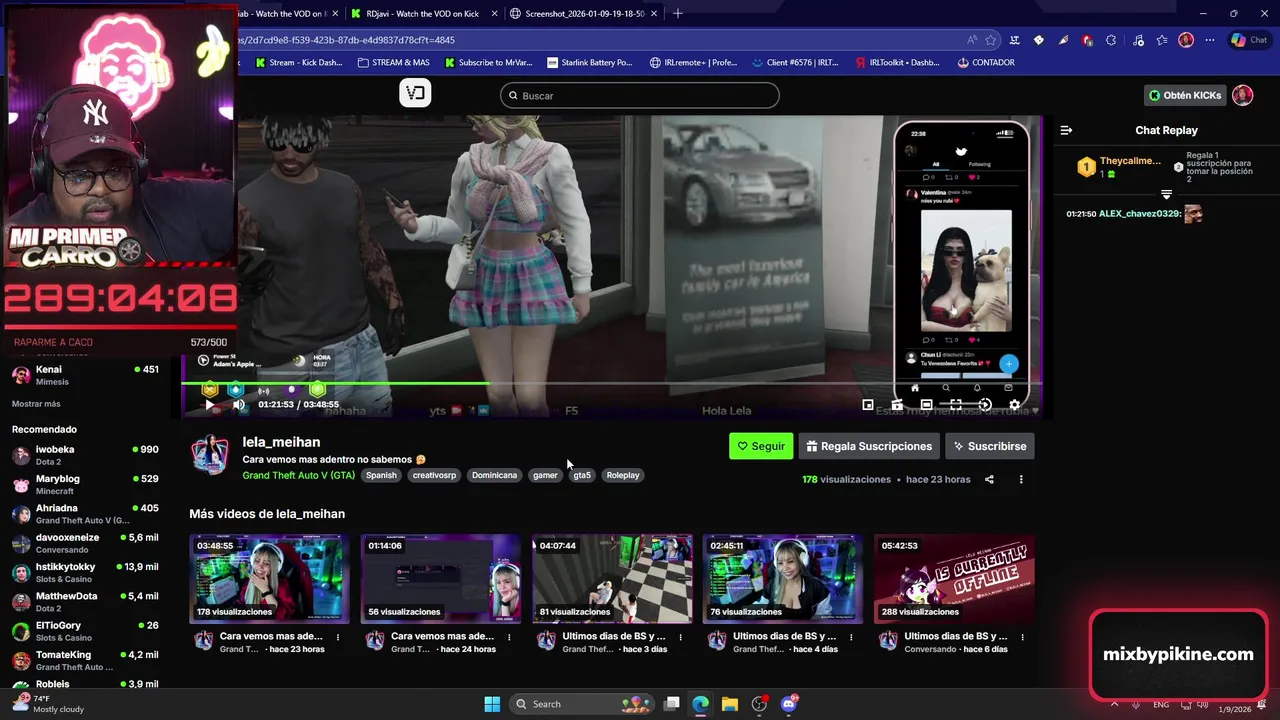
Task: Open the Windows Start menu
Action: point(492,704)
